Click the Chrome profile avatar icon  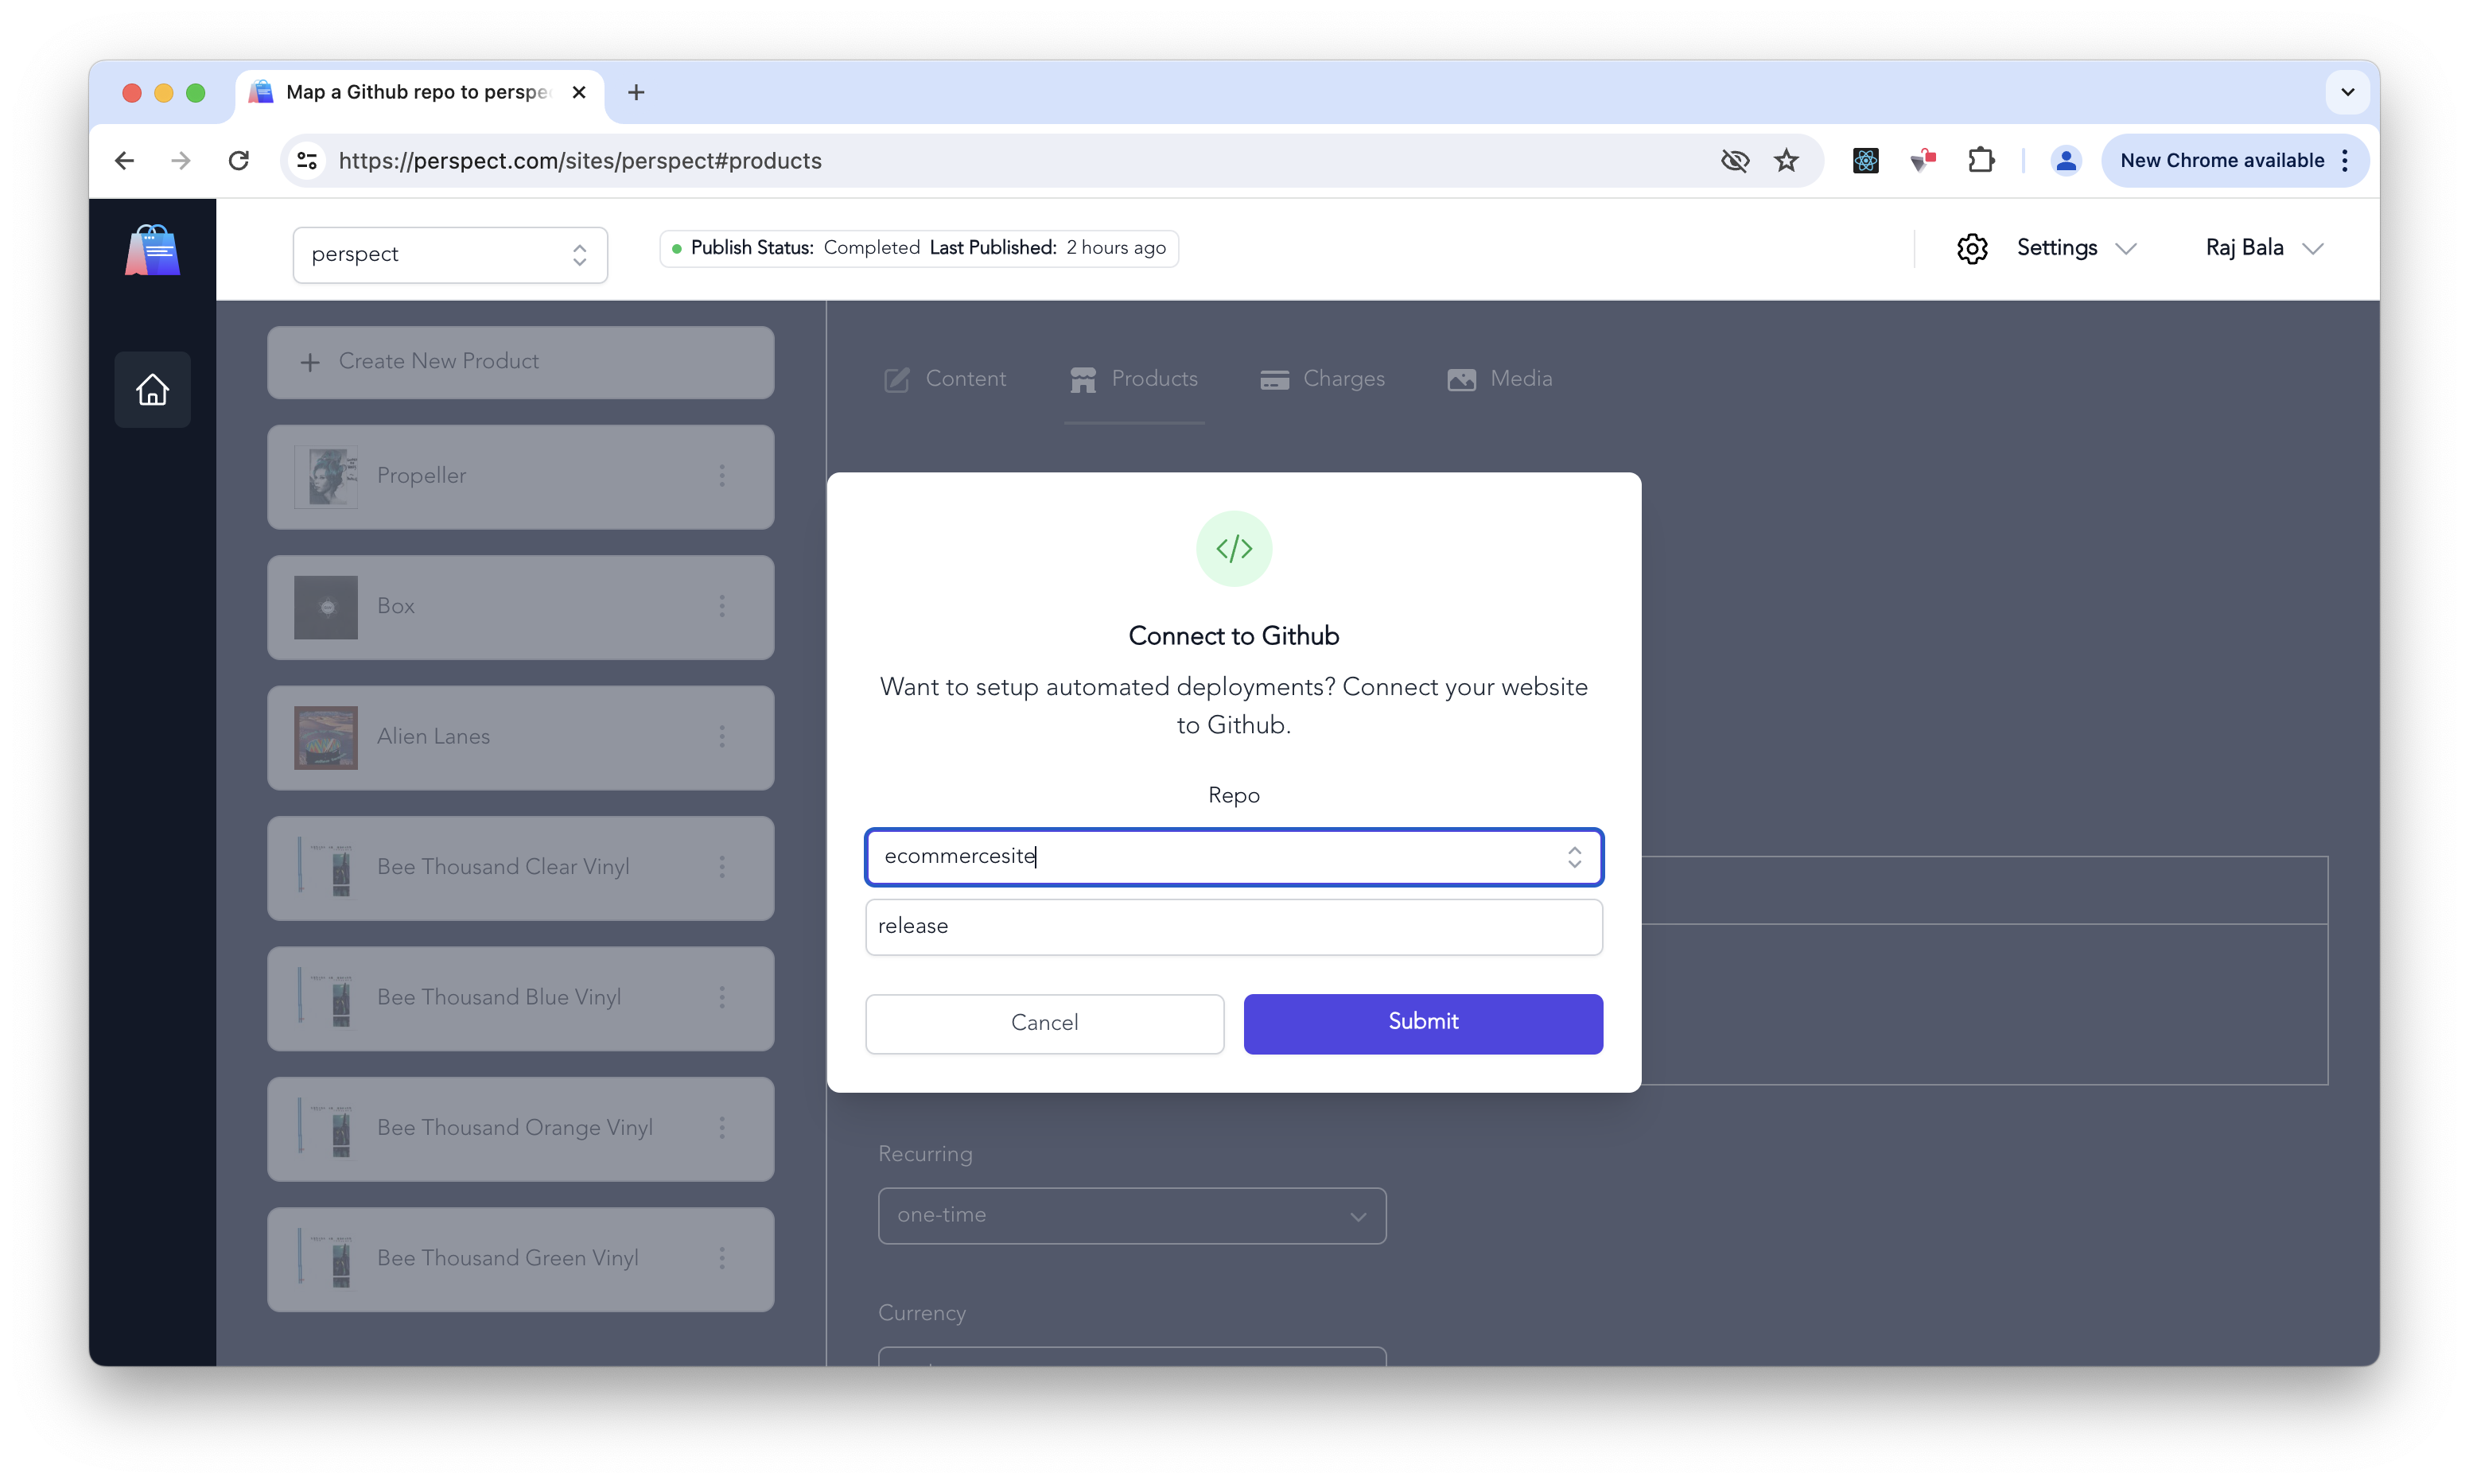click(x=2065, y=160)
